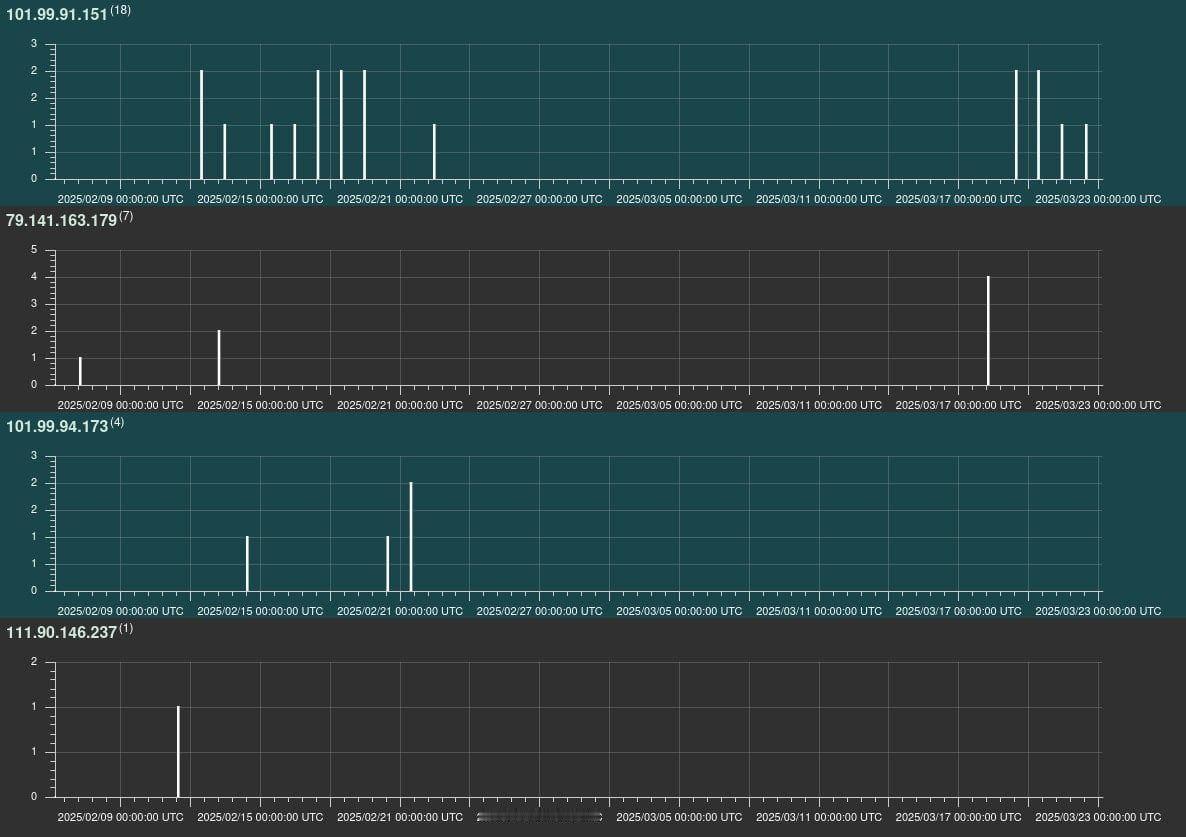1186x837 pixels.
Task: Click 2025/02/09 axis label under 101.99.91.151 chart
Action: pos(120,199)
